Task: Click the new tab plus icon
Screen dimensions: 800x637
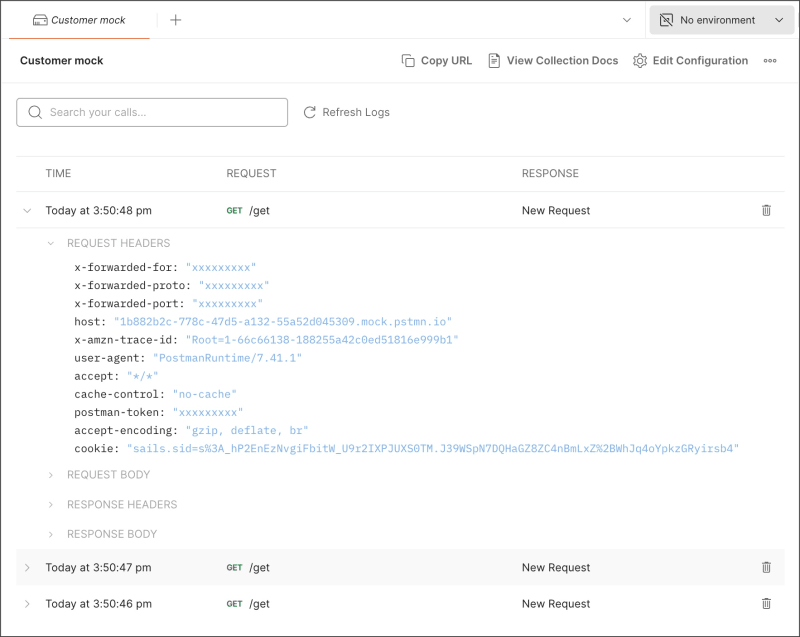Action: pyautogui.click(x=176, y=20)
